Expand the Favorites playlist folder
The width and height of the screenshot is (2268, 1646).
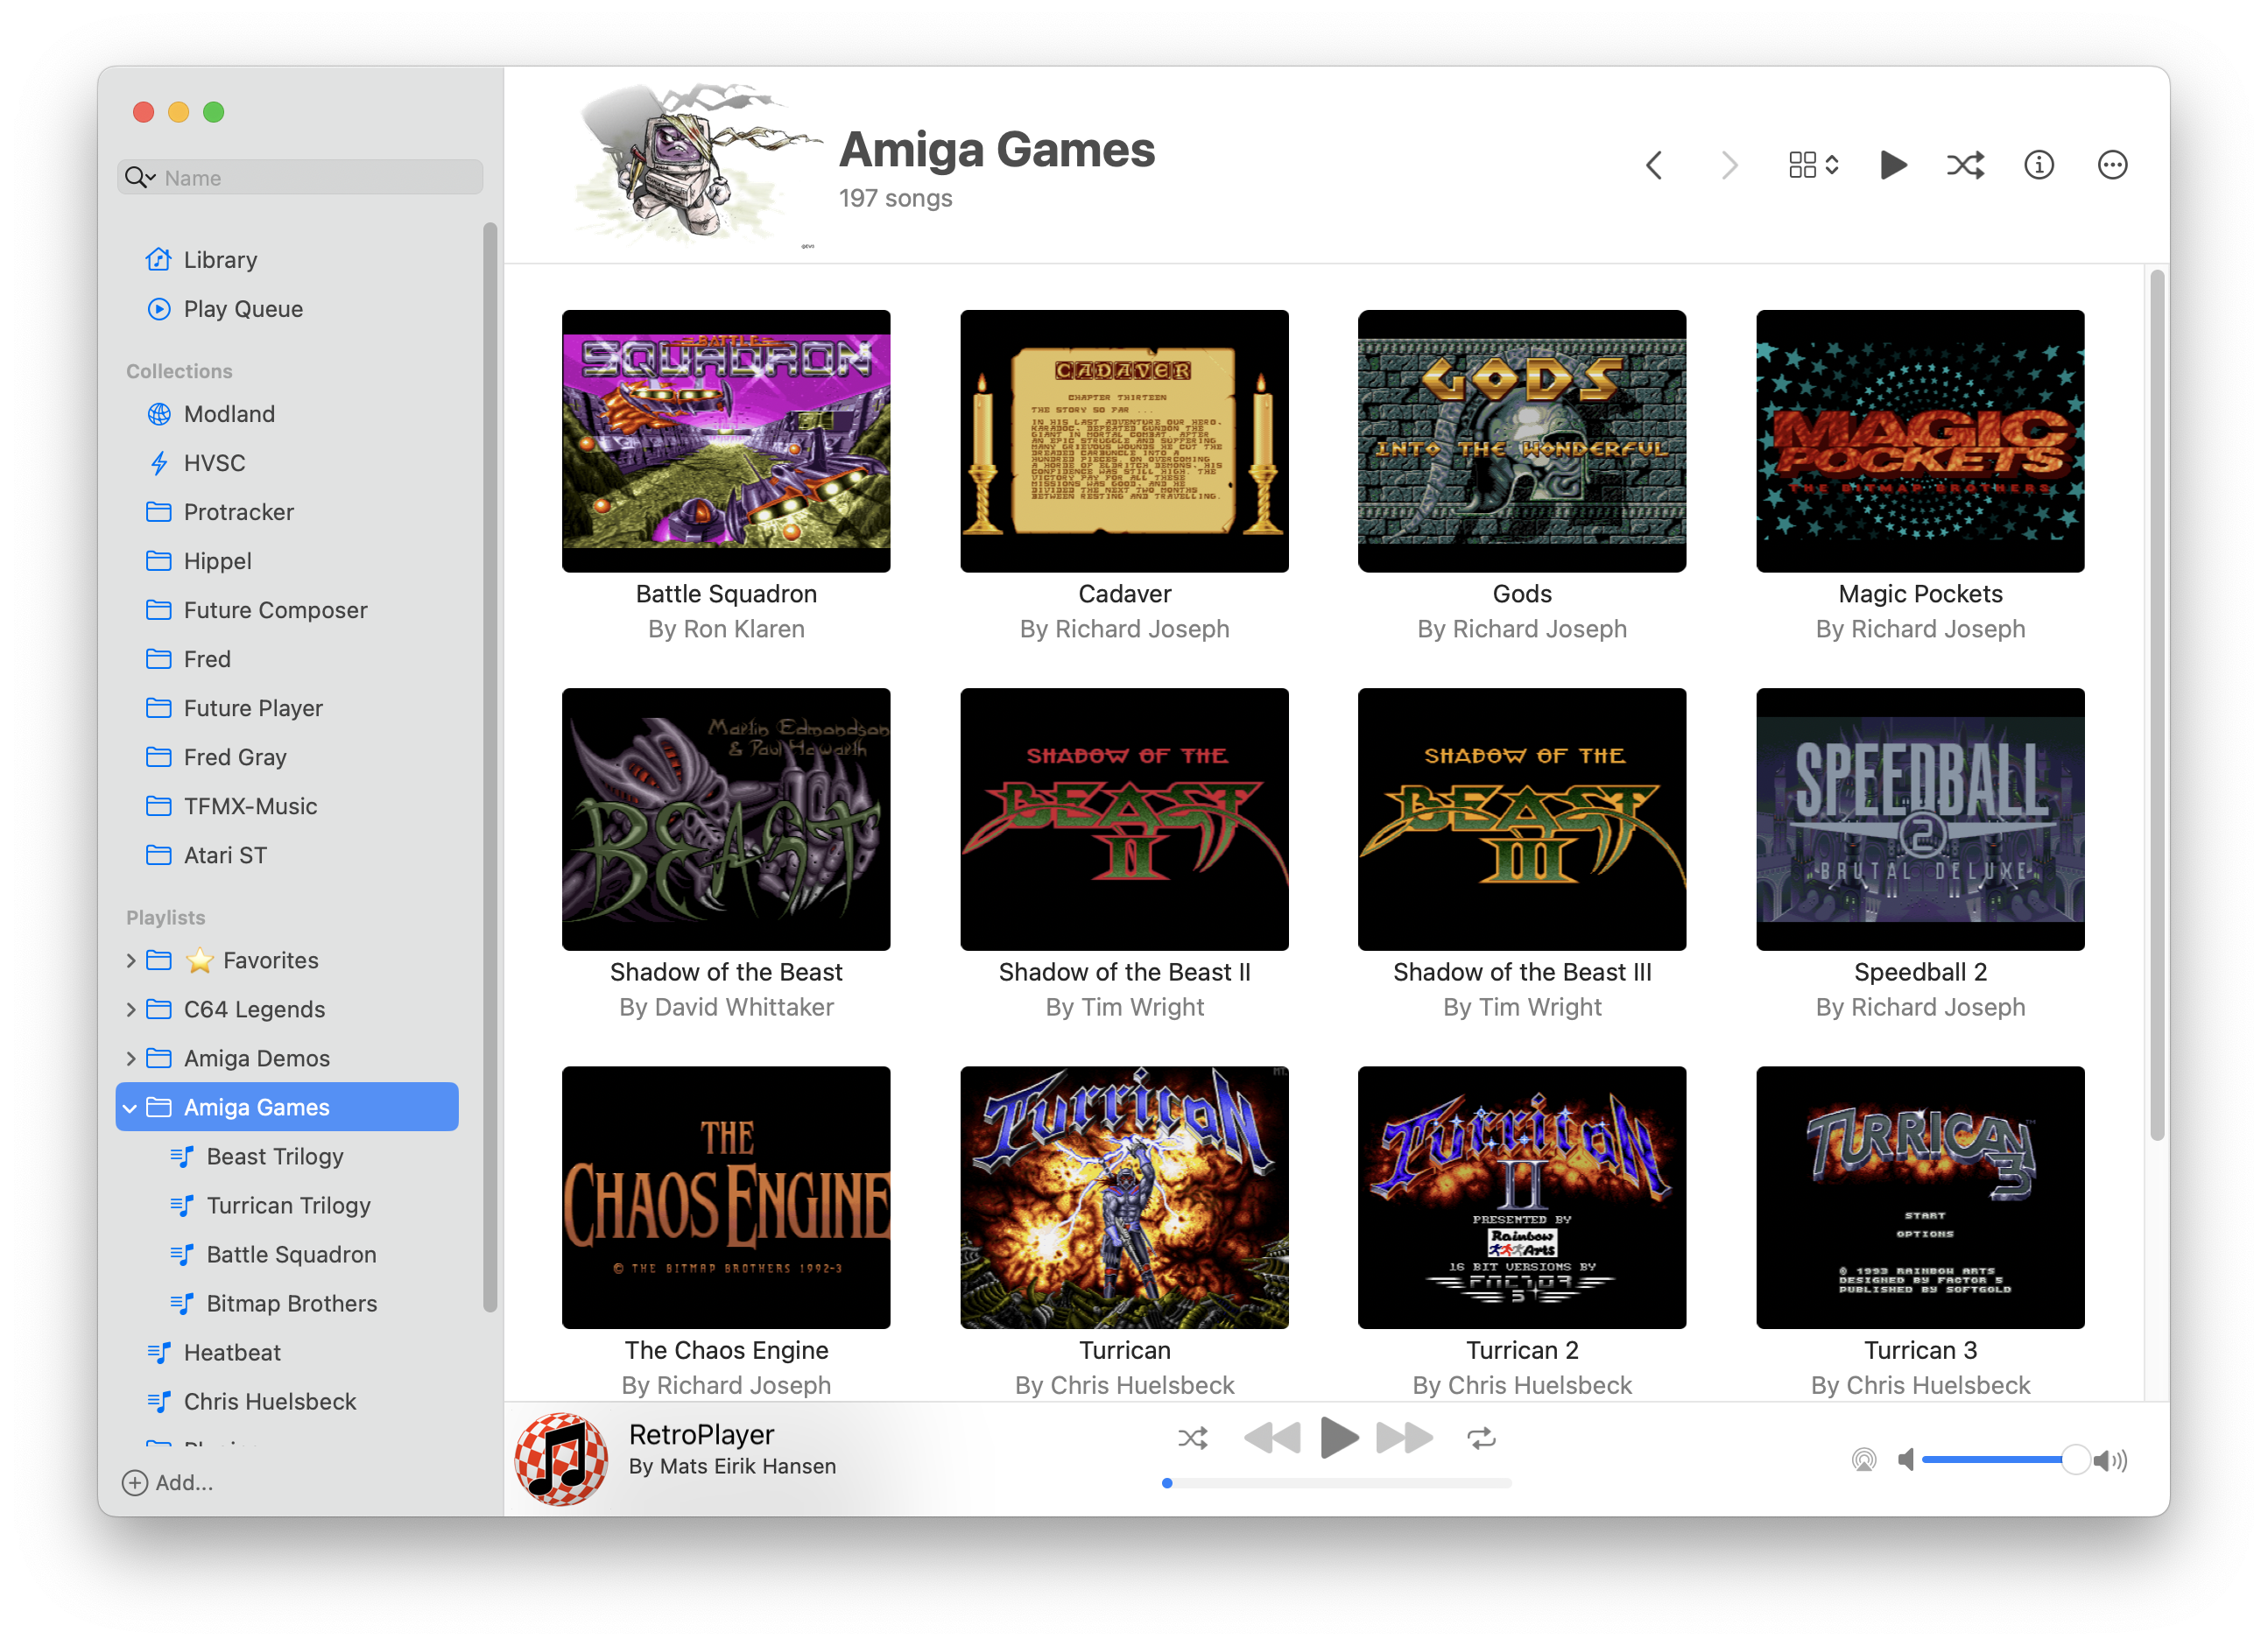coord(131,960)
